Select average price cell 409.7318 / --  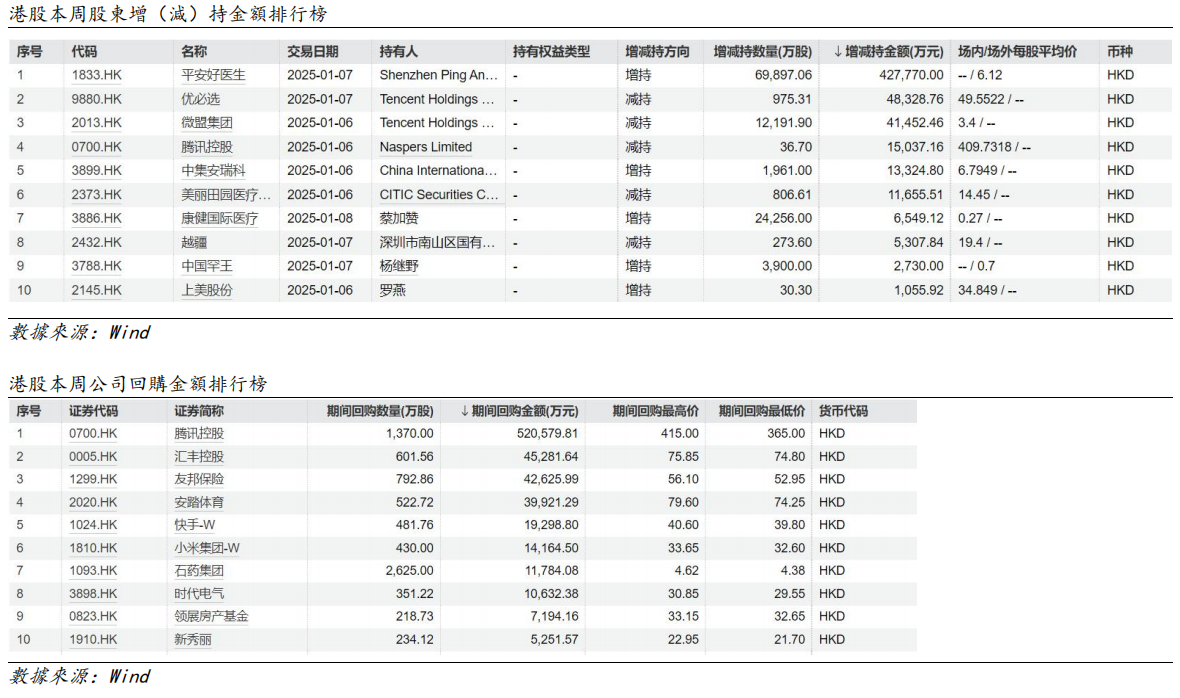pos(994,147)
